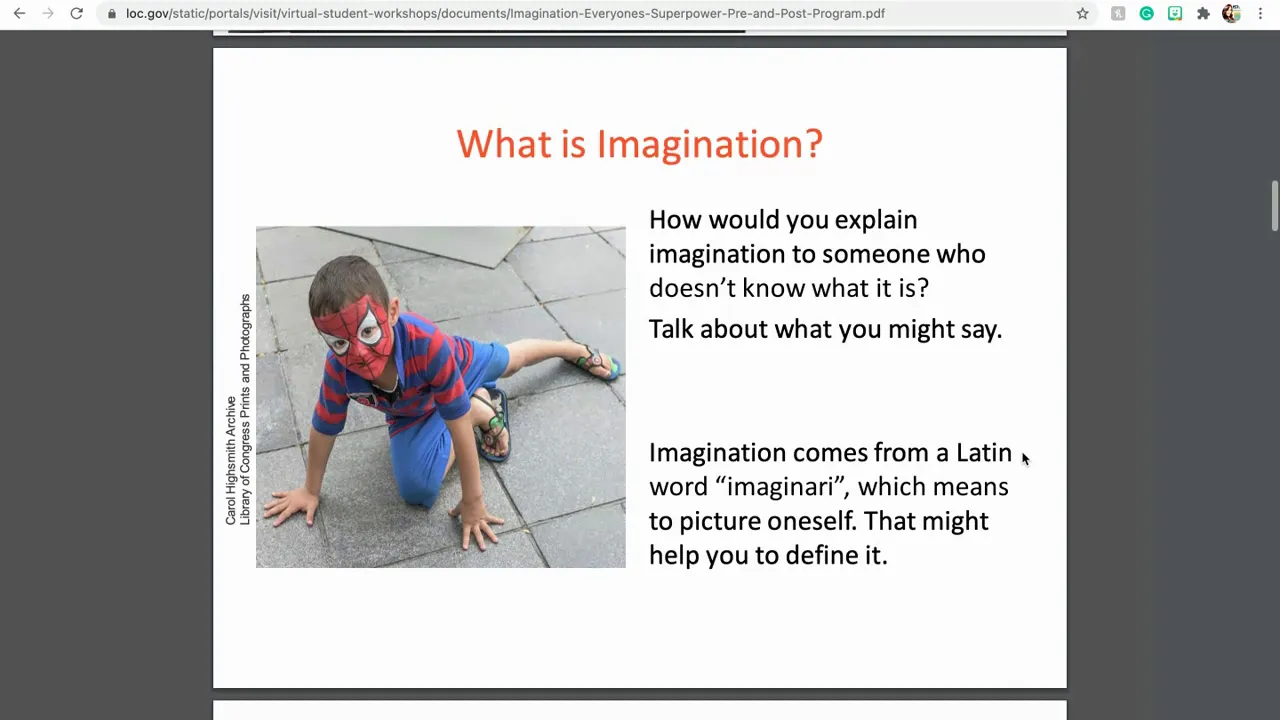Open Chrome's three-dot menu
Image resolution: width=1280 pixels, height=720 pixels.
click(x=1260, y=13)
